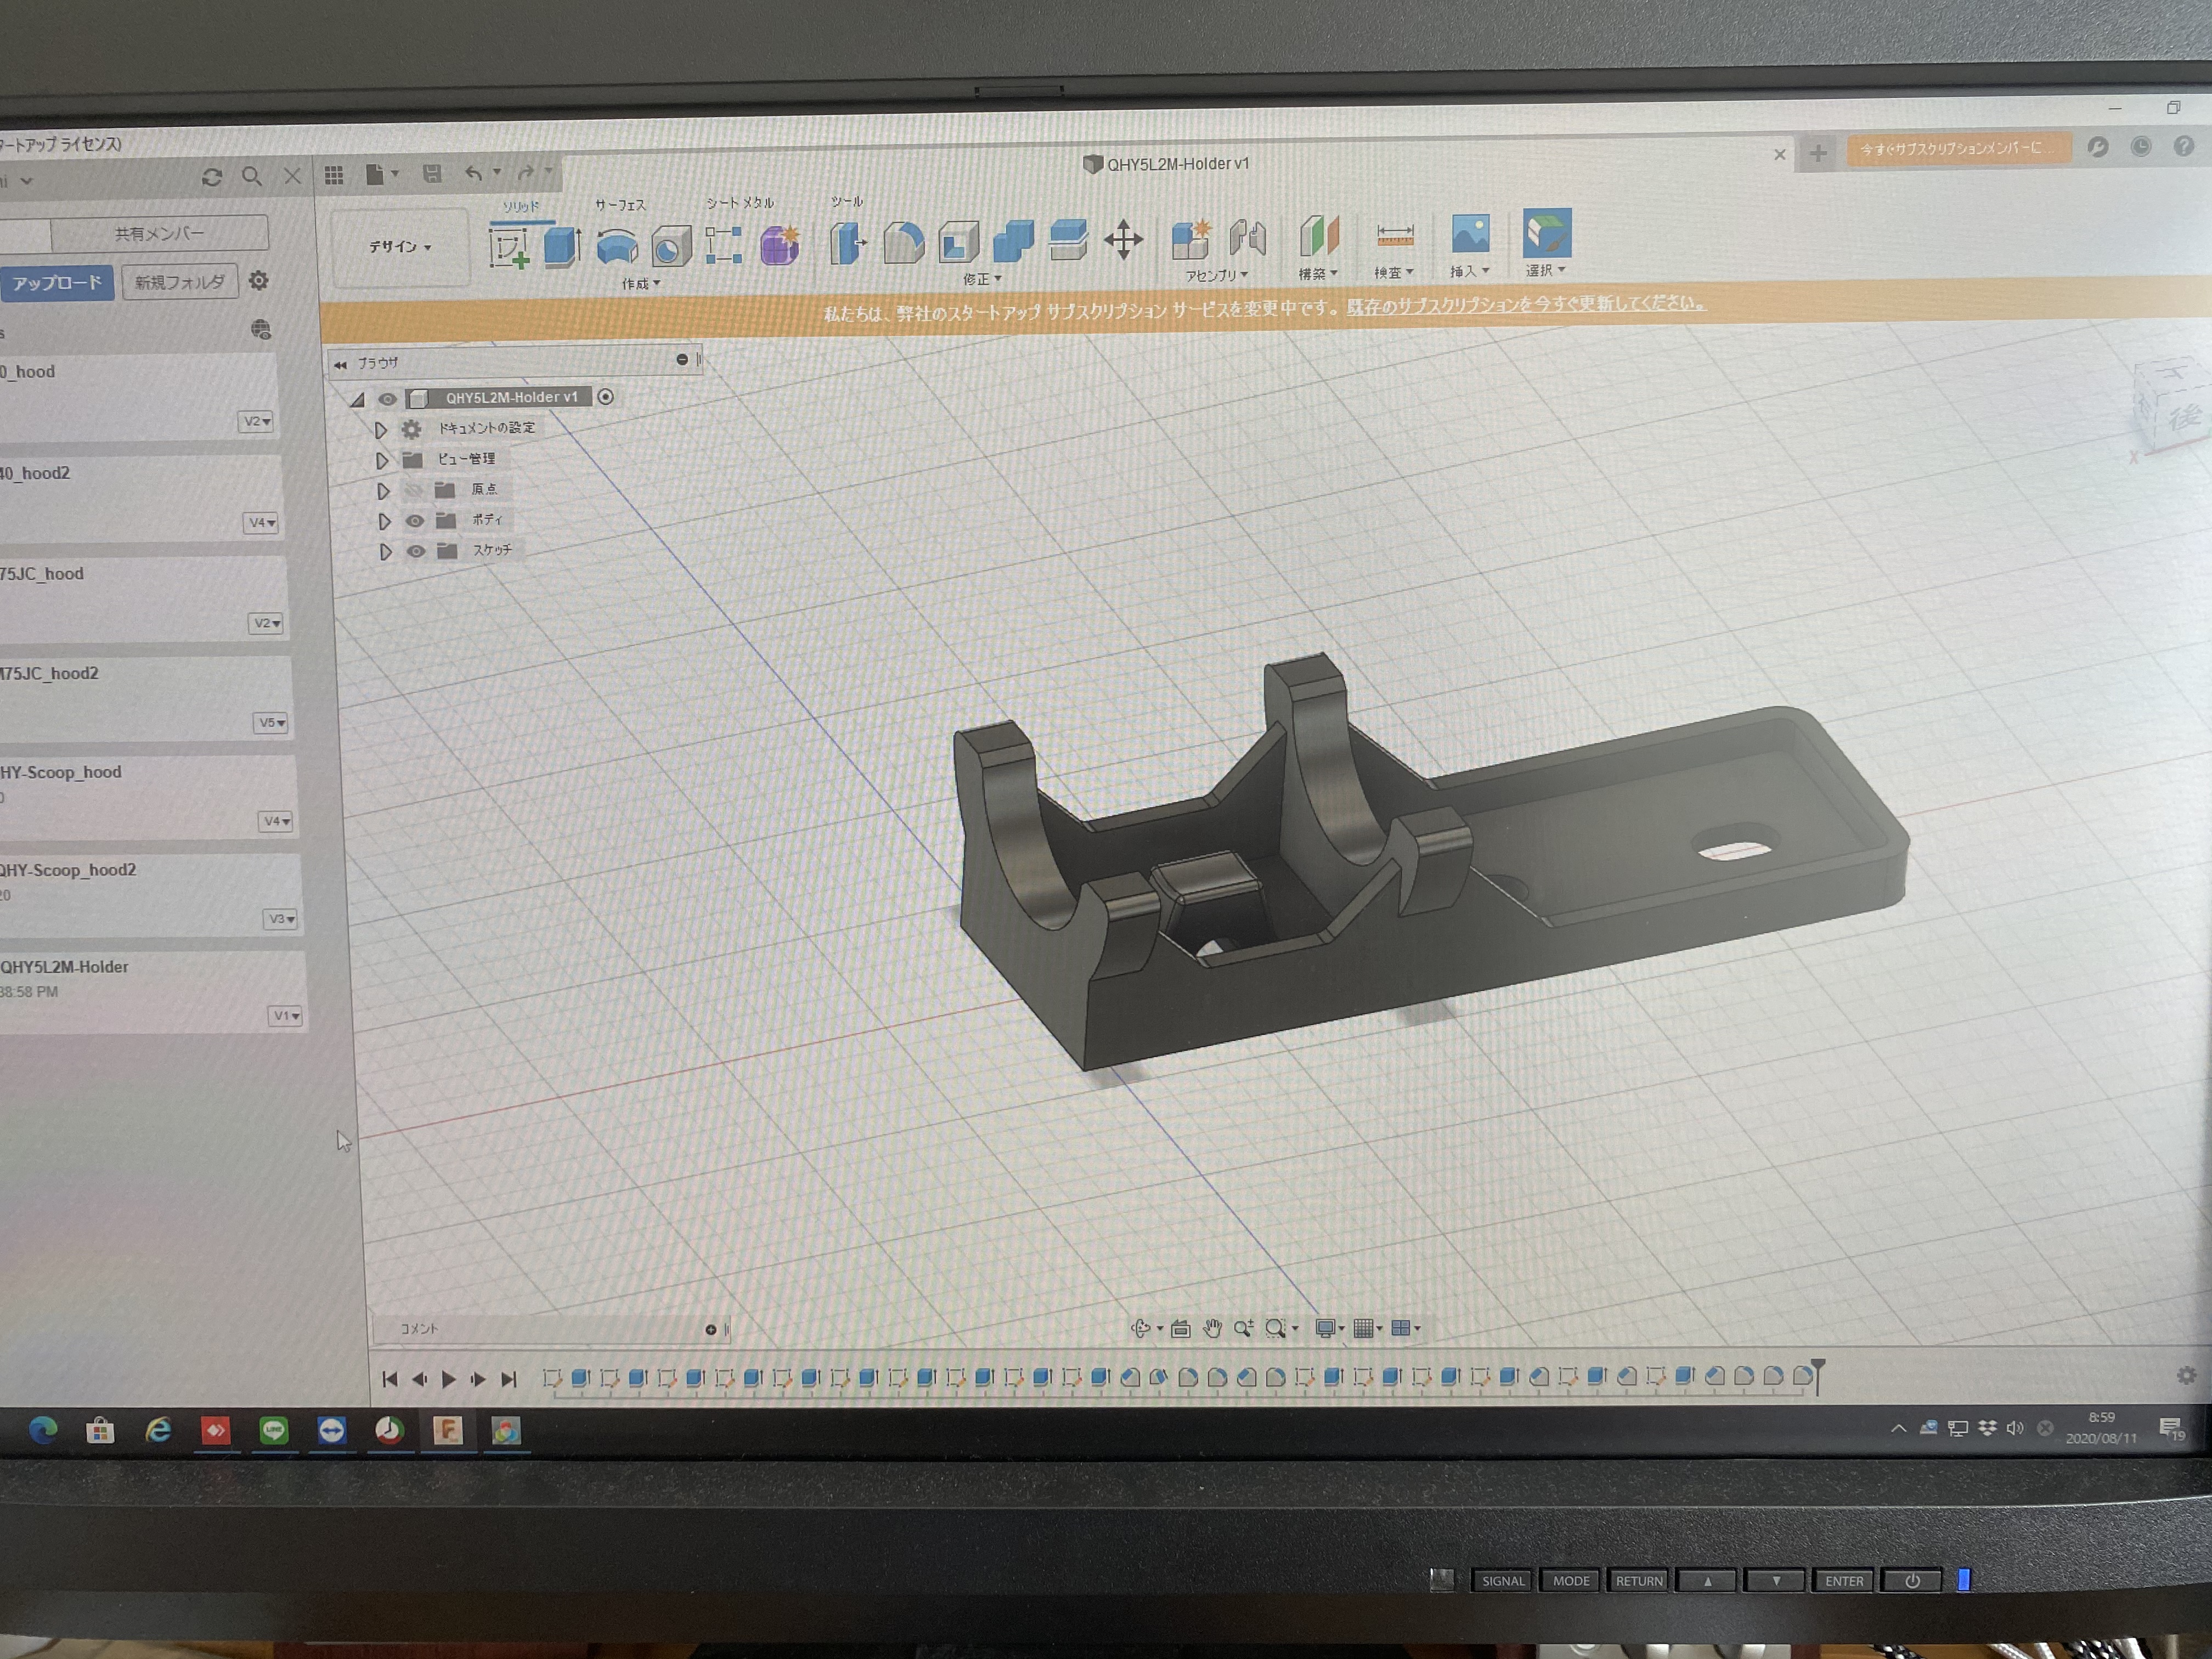The image size is (2212, 1659).
Task: Toggle visibility of the ボディ folder
Action: (x=414, y=521)
